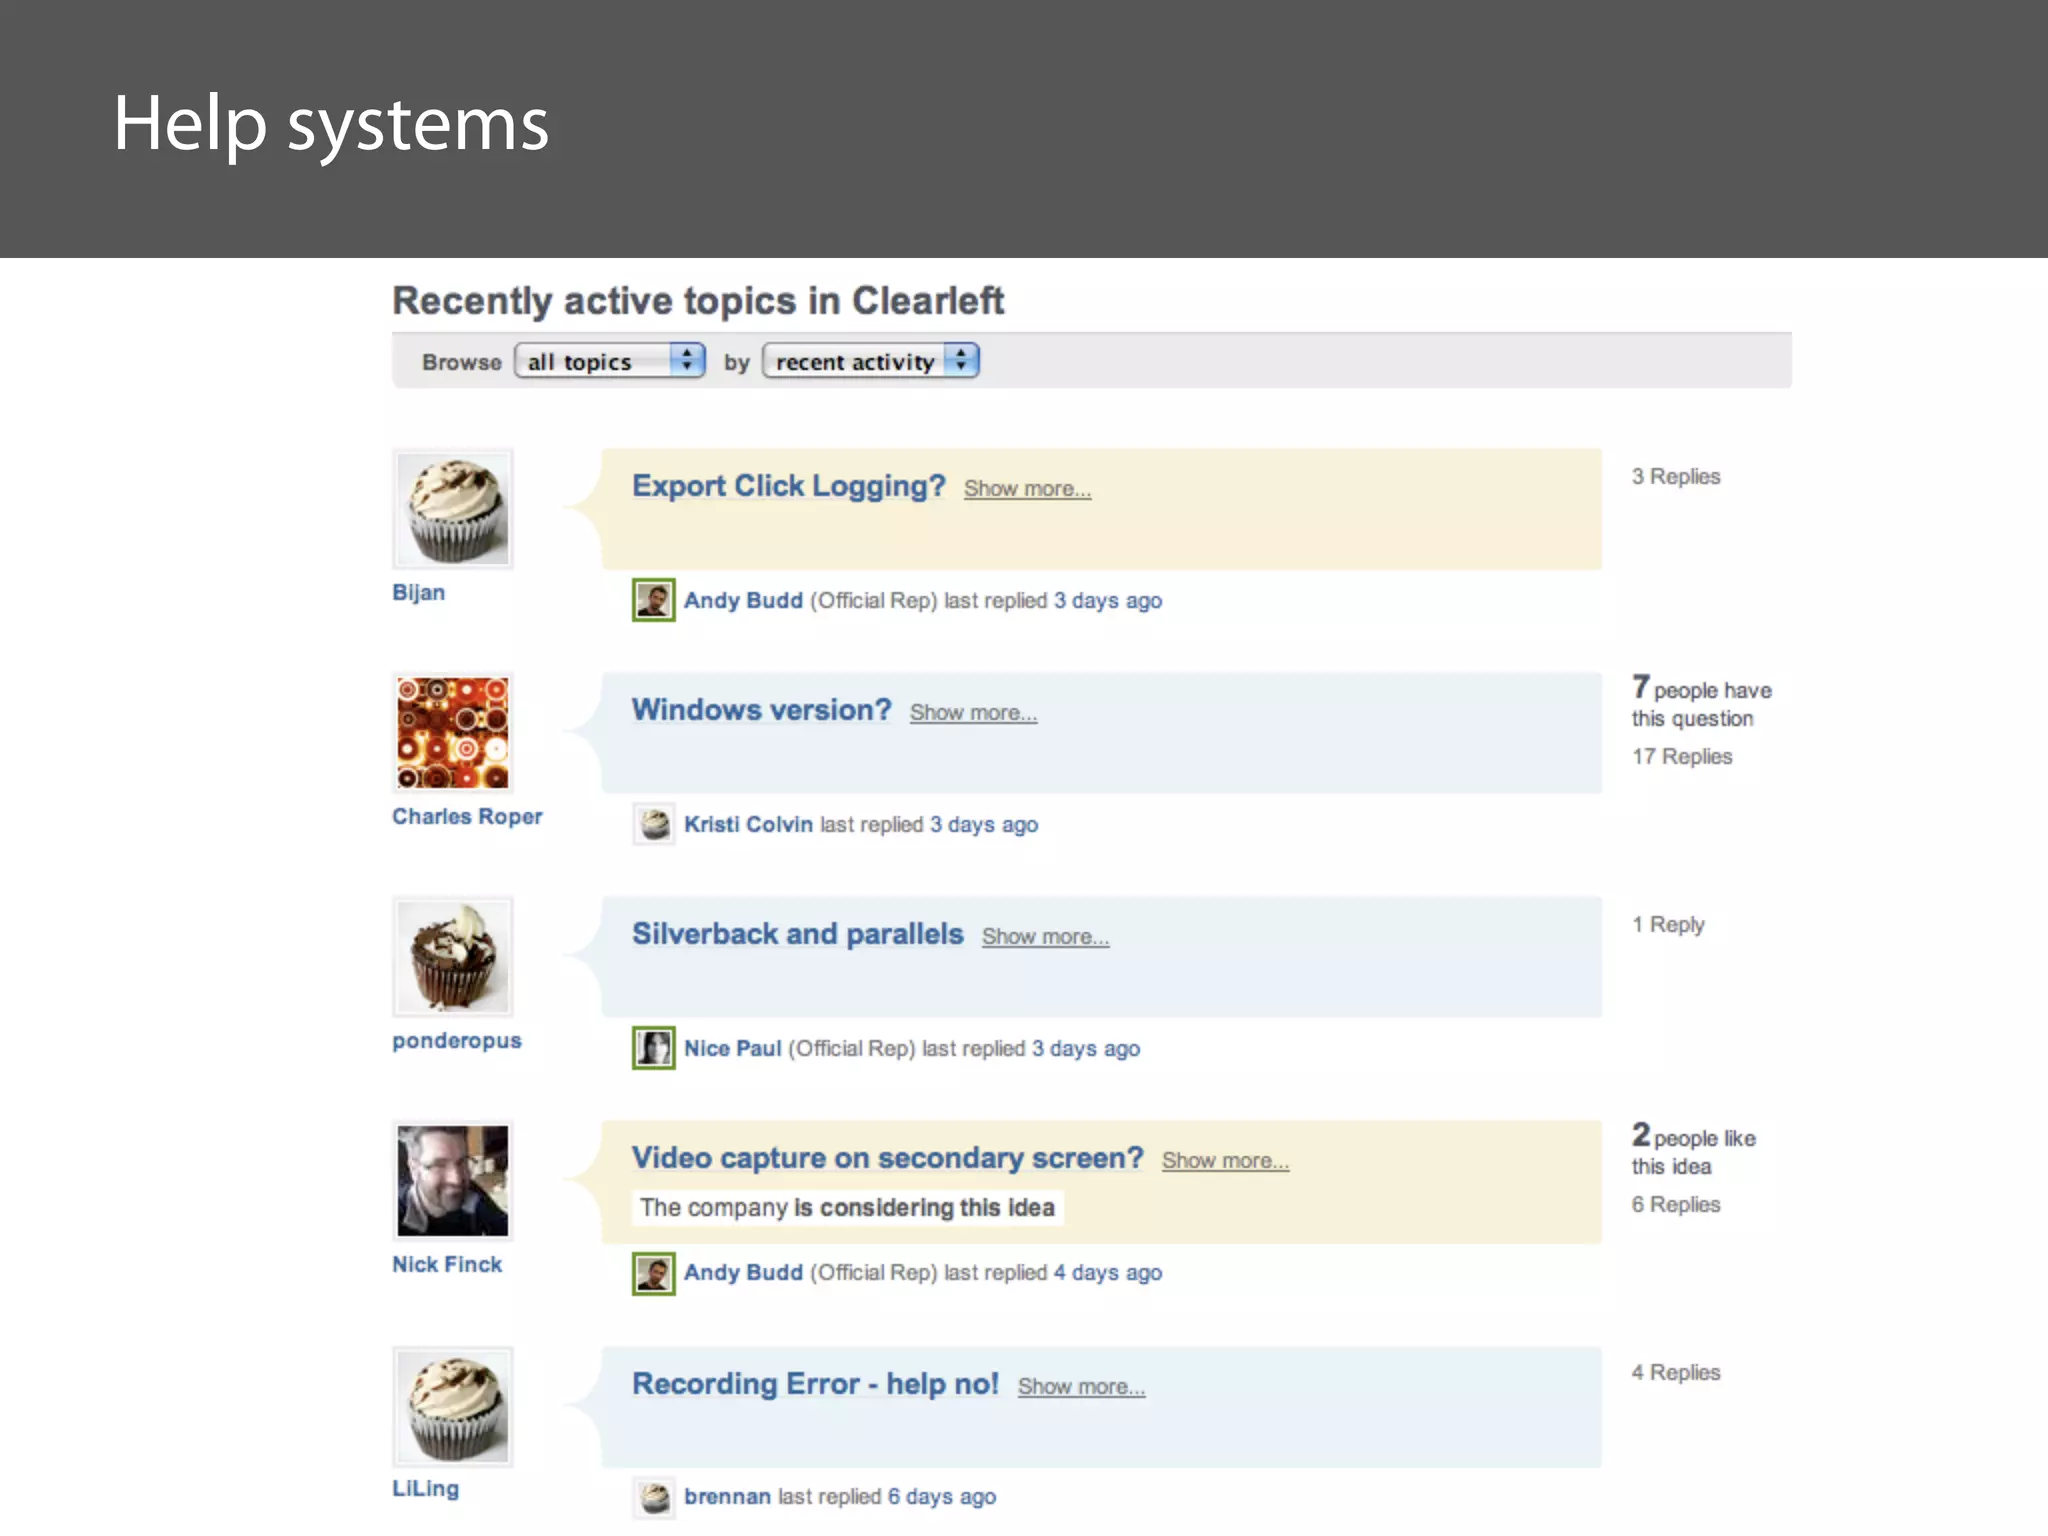This screenshot has height=1536, width=2048.
Task: Click Andy Budd's name under Video capture topic
Action: tap(743, 1272)
